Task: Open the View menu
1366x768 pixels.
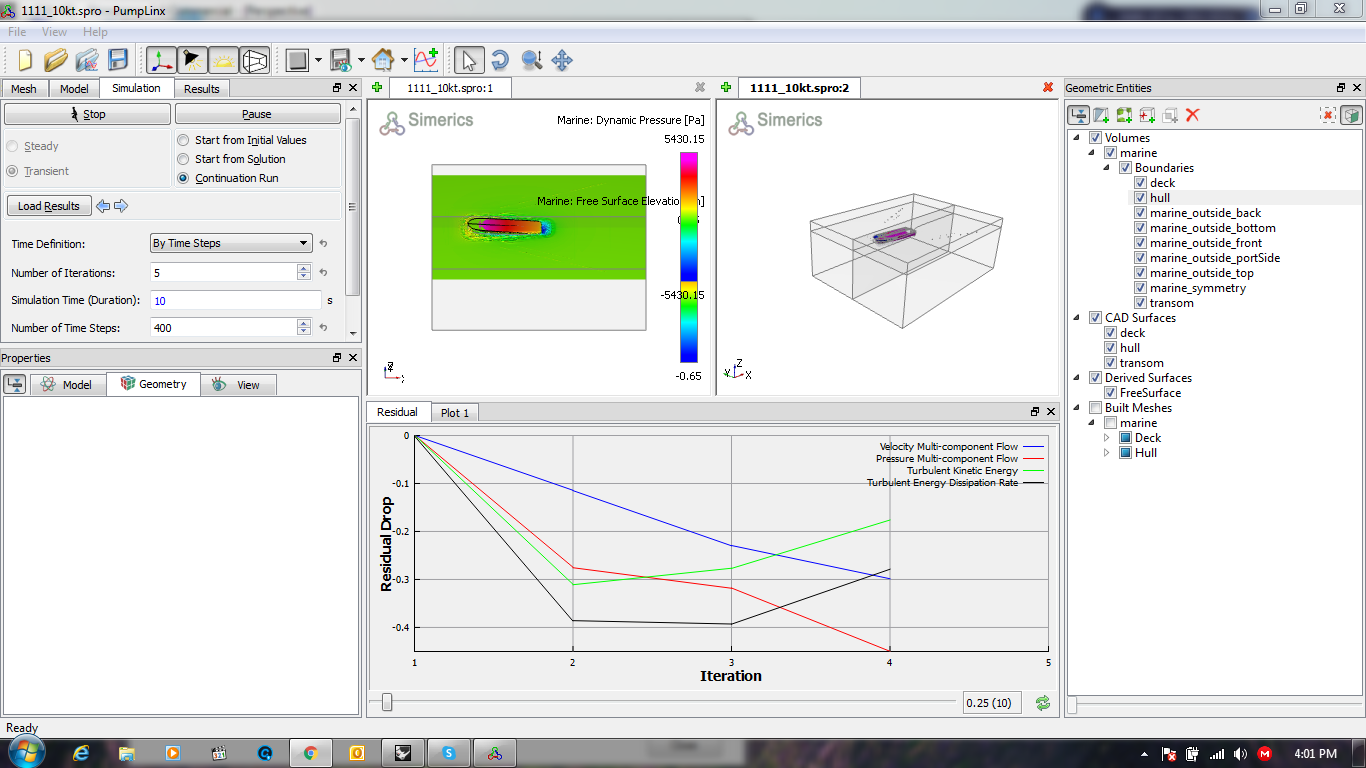Action: [54, 31]
